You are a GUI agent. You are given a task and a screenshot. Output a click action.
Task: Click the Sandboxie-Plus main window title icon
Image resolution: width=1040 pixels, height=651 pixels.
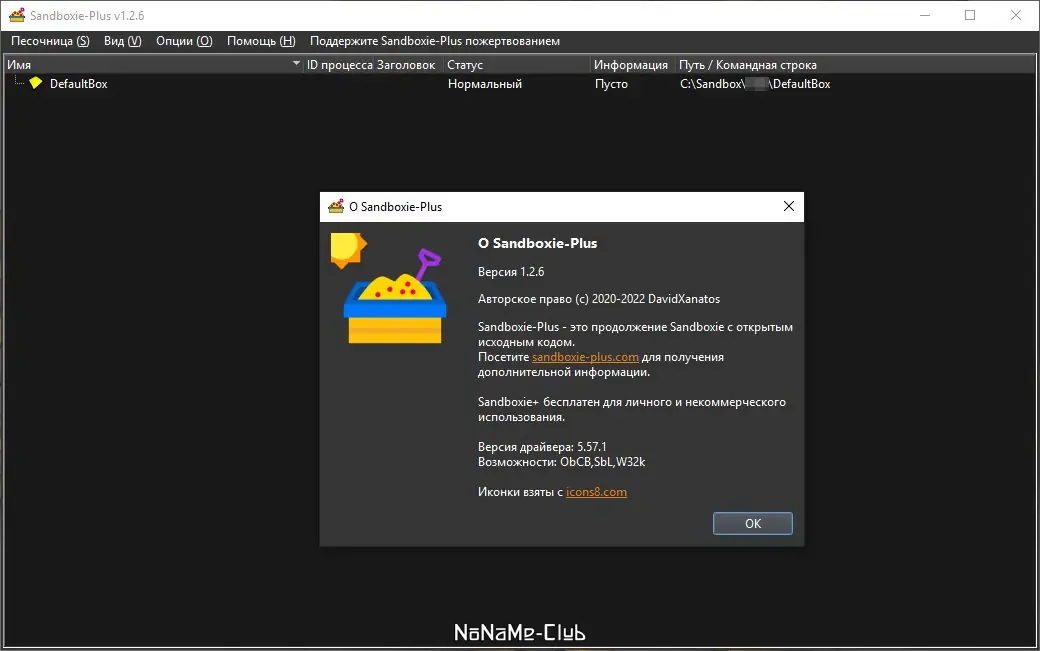pyautogui.click(x=17, y=15)
